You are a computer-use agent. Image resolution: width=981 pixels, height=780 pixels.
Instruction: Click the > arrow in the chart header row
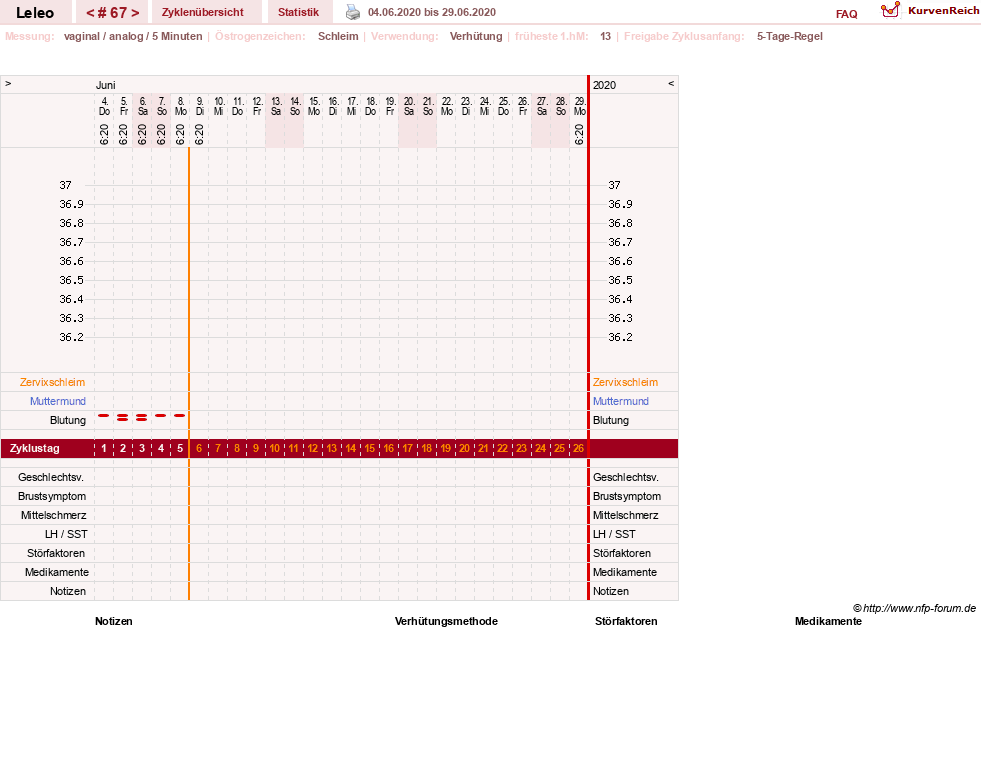click(8, 83)
